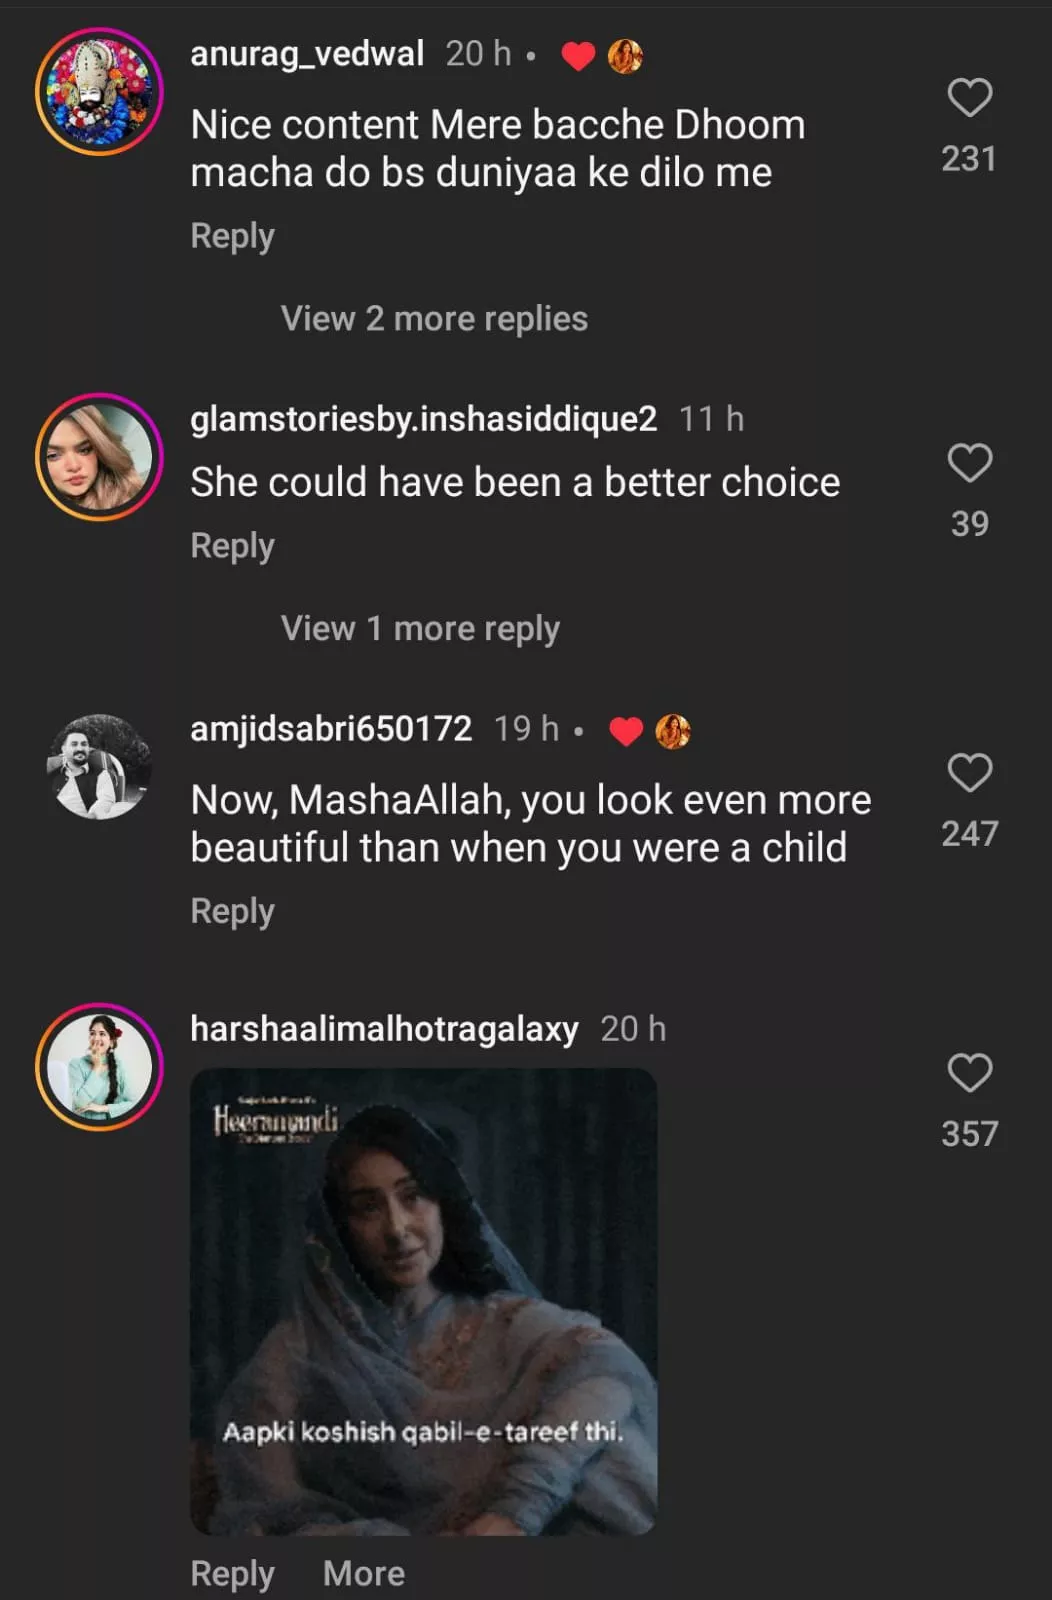Open glamstoriesby.inshasiddique2's profile picture
This screenshot has height=1600, width=1052.
point(99,457)
